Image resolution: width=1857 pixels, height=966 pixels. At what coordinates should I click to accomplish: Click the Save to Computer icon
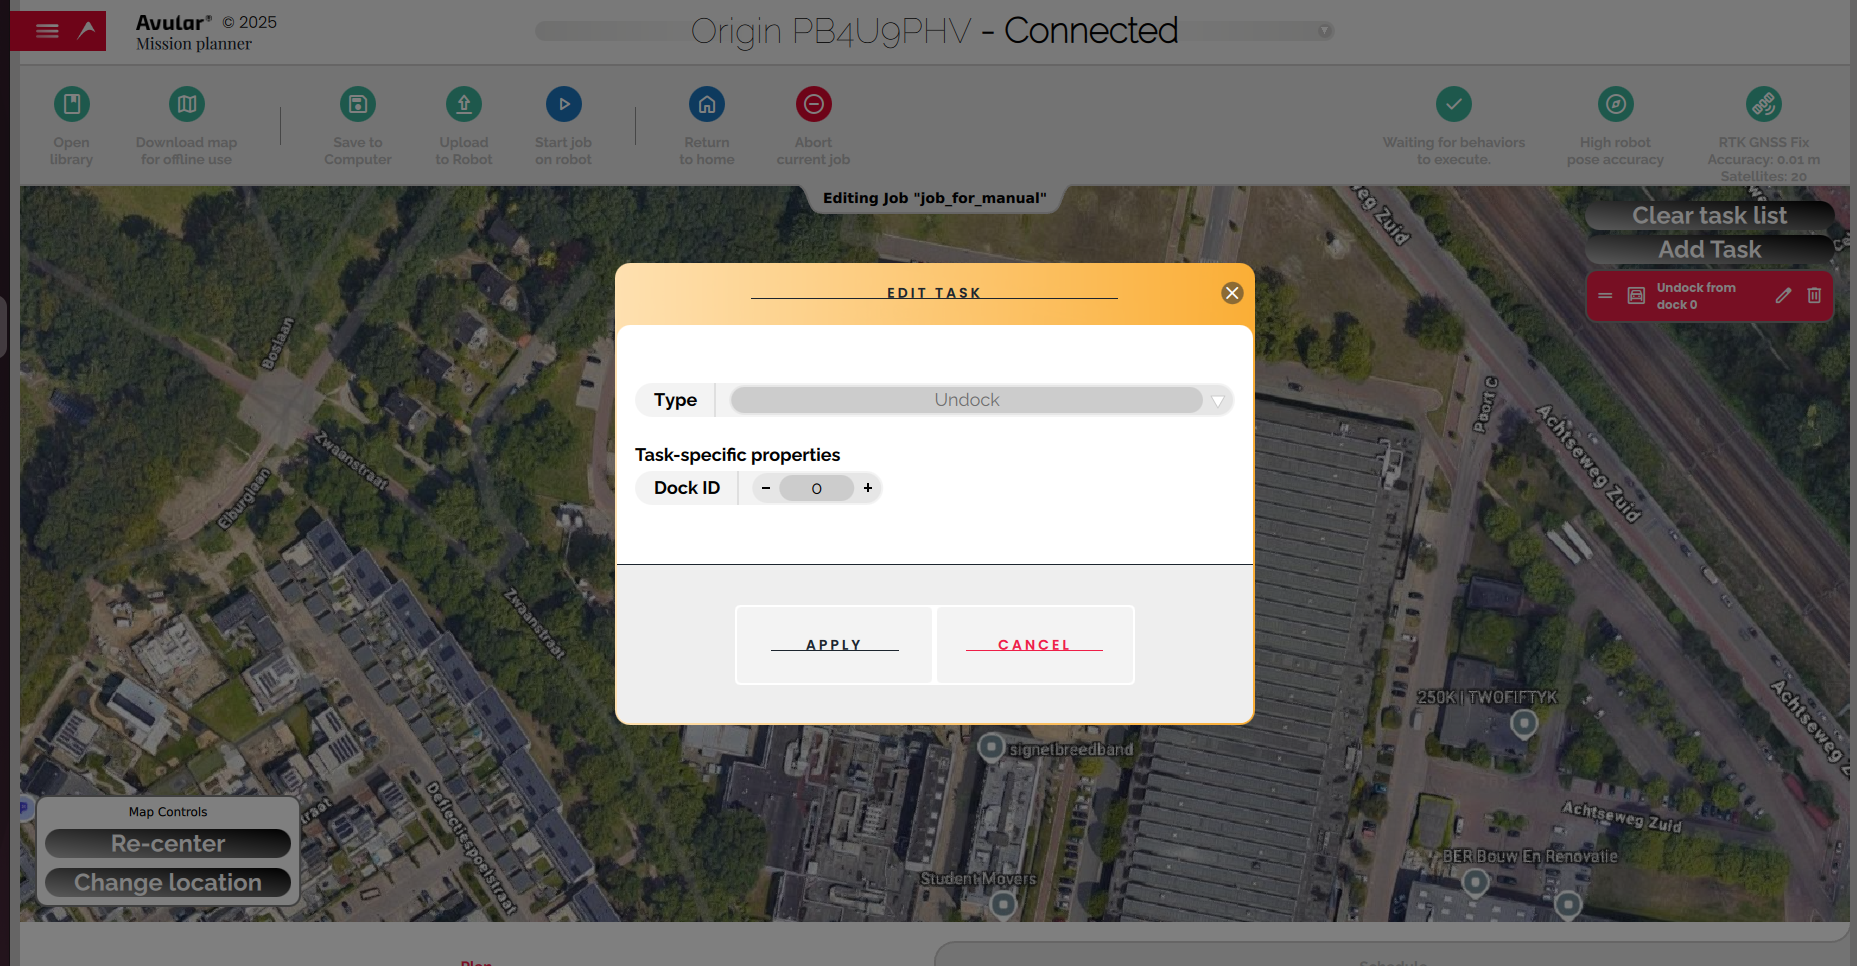(357, 104)
